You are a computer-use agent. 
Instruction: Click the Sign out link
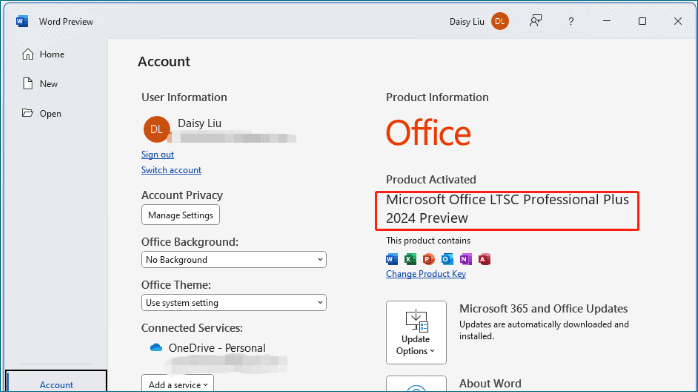158,154
